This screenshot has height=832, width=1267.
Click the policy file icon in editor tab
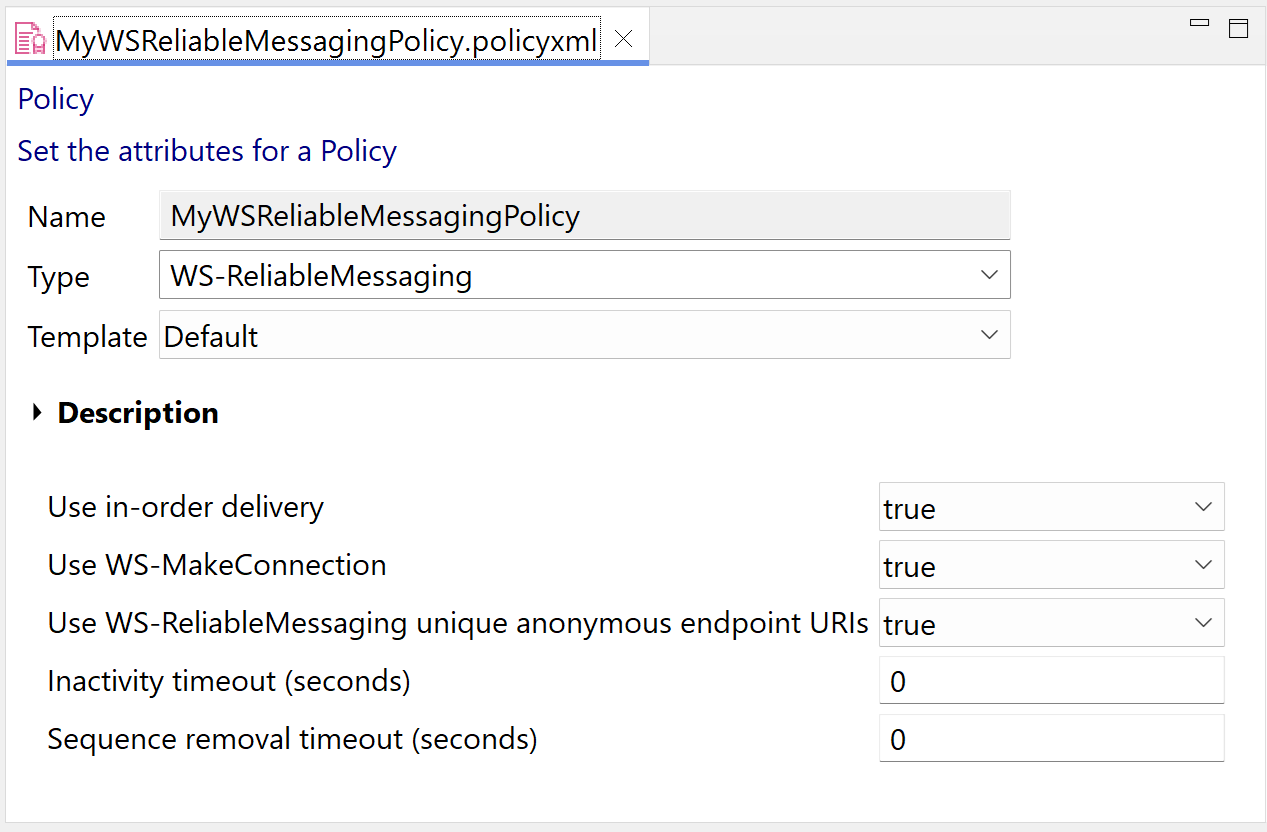31,39
